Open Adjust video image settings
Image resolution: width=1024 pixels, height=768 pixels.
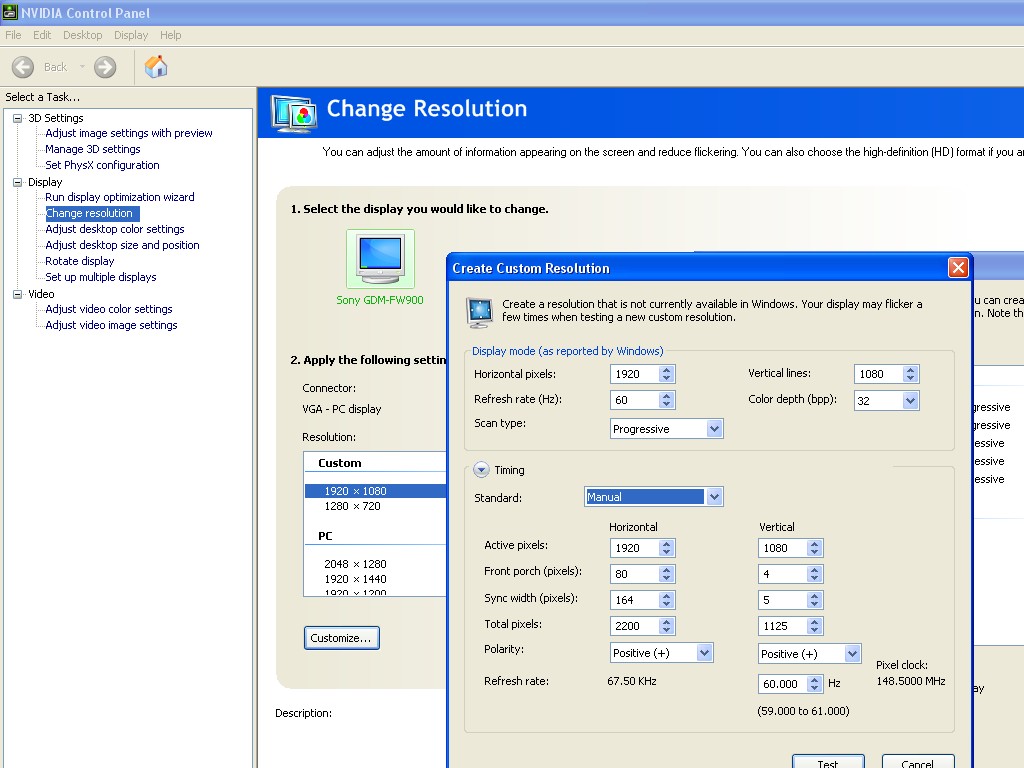111,325
